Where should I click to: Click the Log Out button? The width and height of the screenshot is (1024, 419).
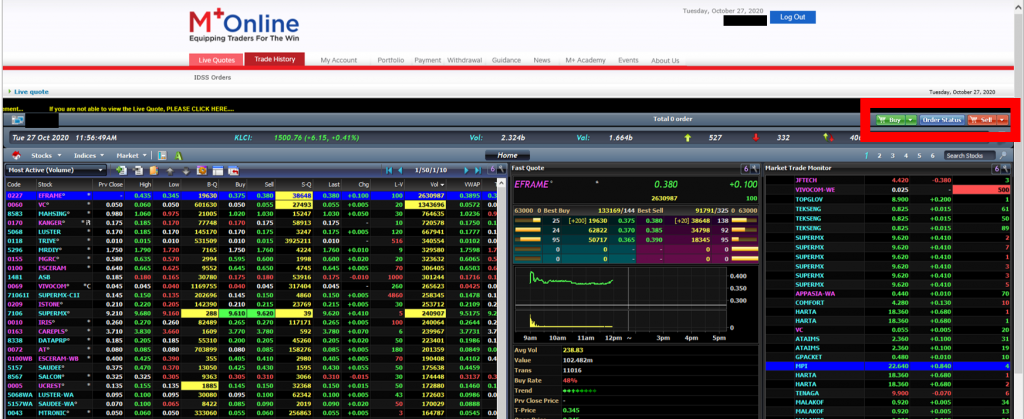tap(792, 17)
